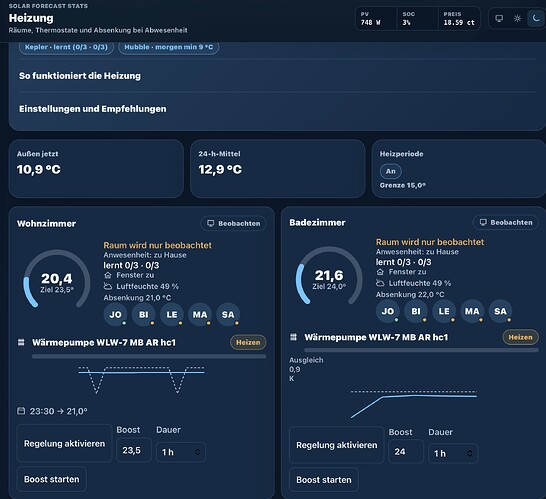Image resolution: width=546 pixels, height=499 pixels.
Task: Click the Kepler lernt (0/3 · 0/3) chip
Action: (x=66, y=47)
